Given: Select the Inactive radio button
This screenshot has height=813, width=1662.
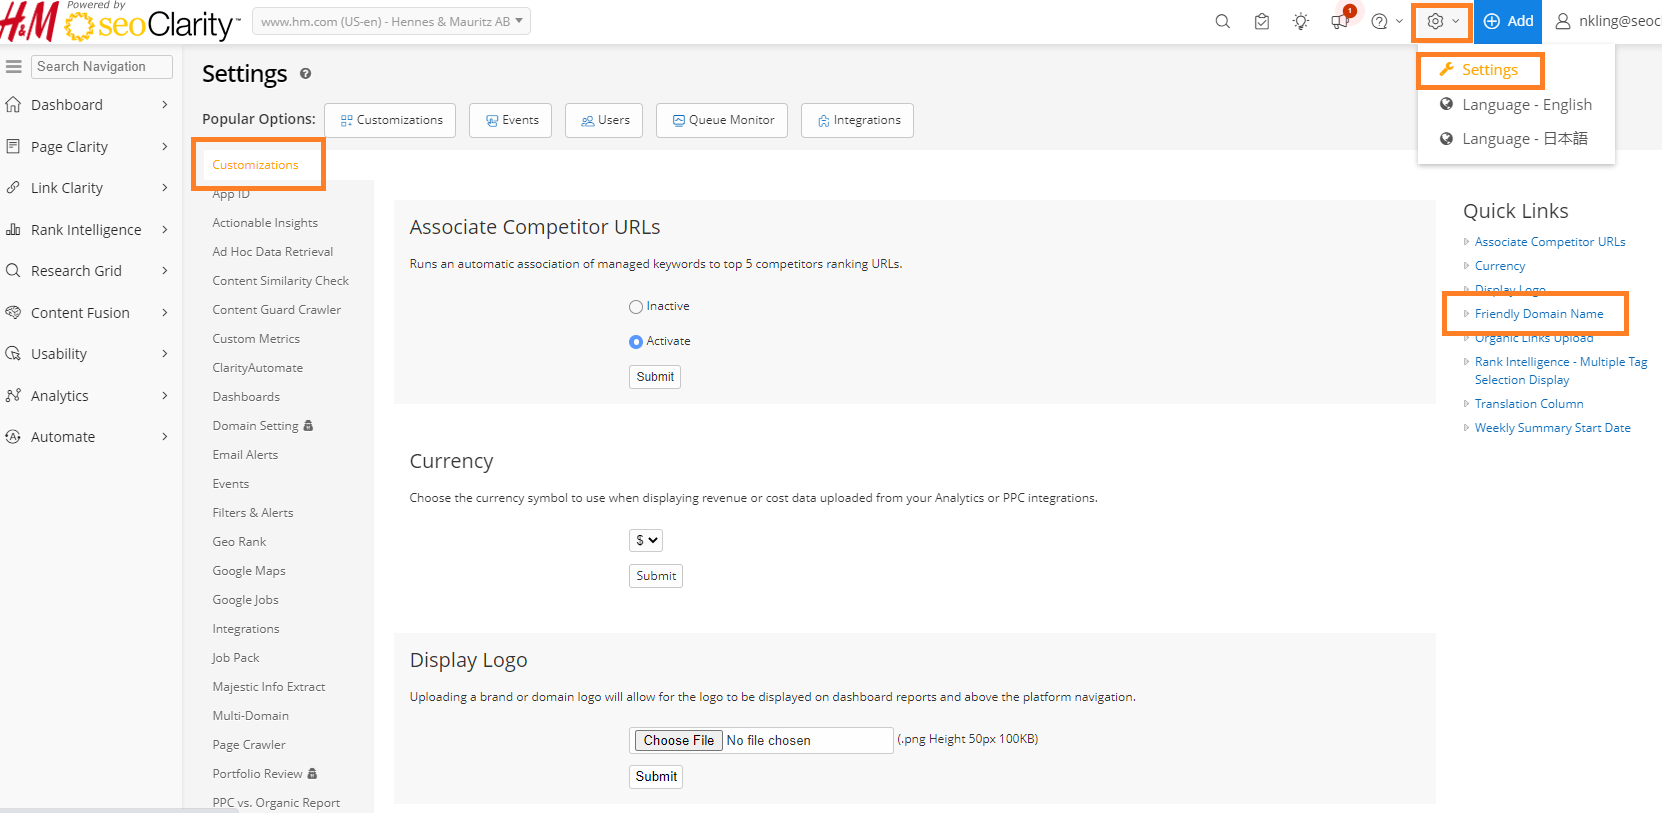Looking at the screenshot, I should tap(636, 307).
